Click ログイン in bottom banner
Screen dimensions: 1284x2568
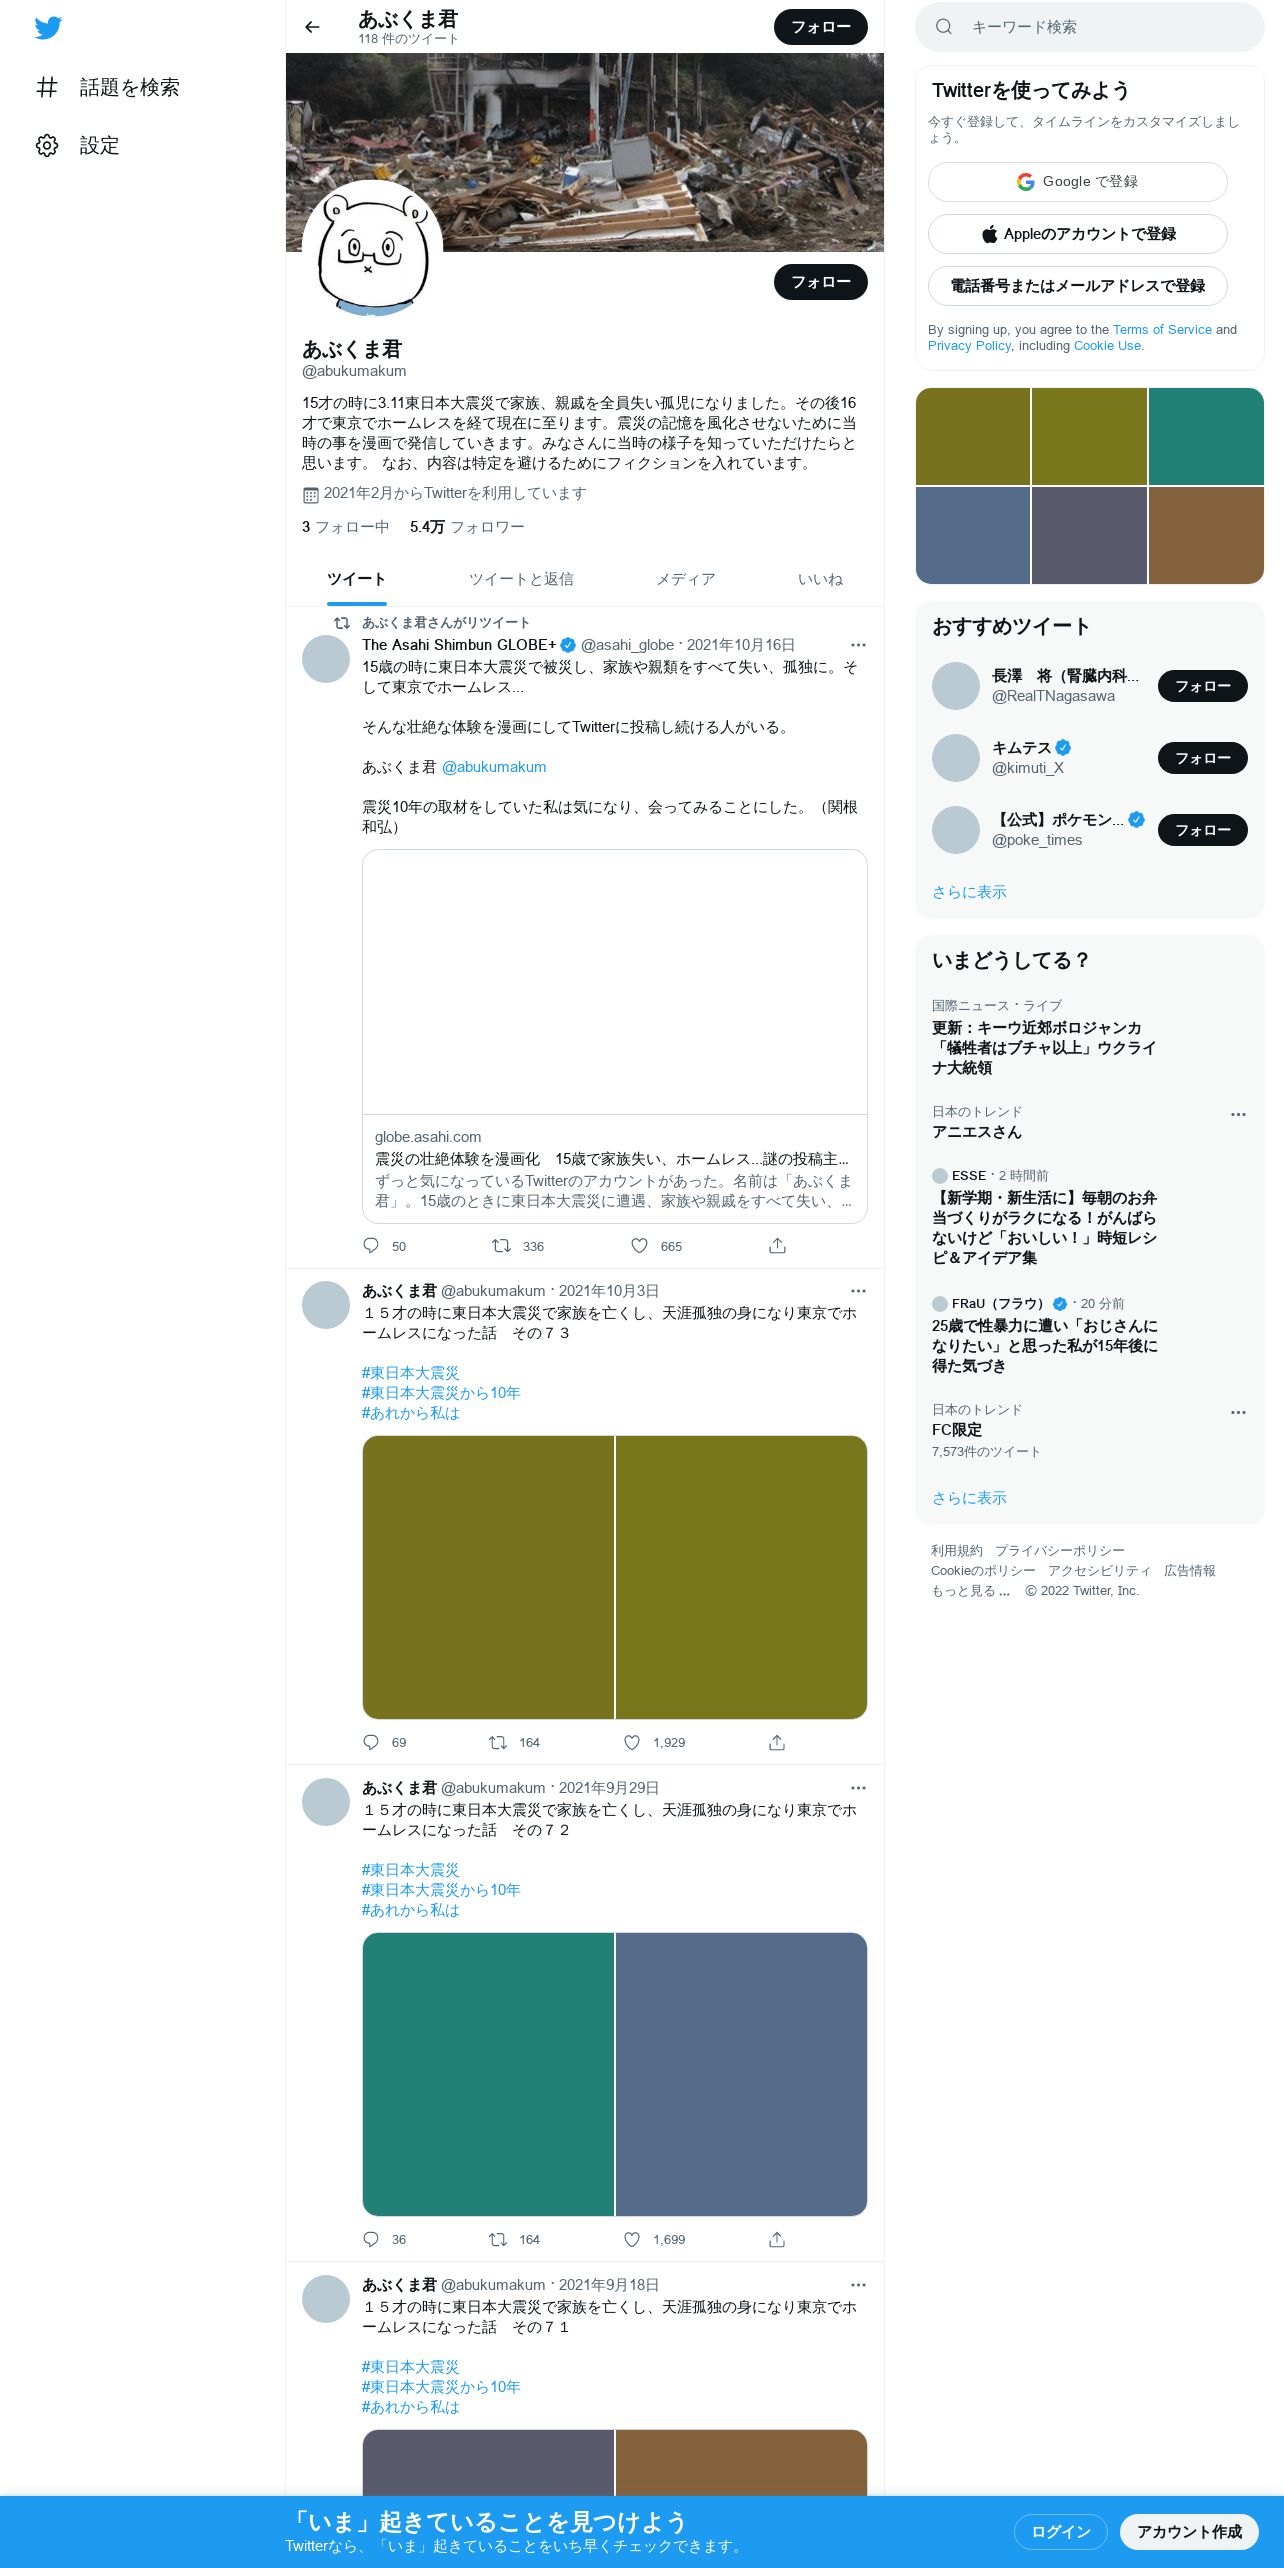pos(1060,2531)
